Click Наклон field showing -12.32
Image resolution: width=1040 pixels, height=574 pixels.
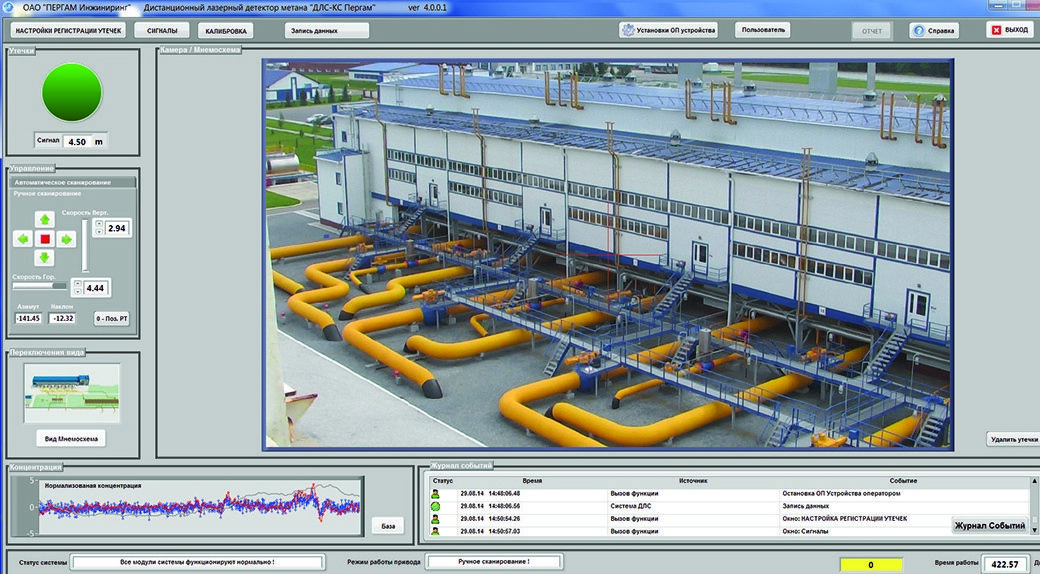coord(63,319)
